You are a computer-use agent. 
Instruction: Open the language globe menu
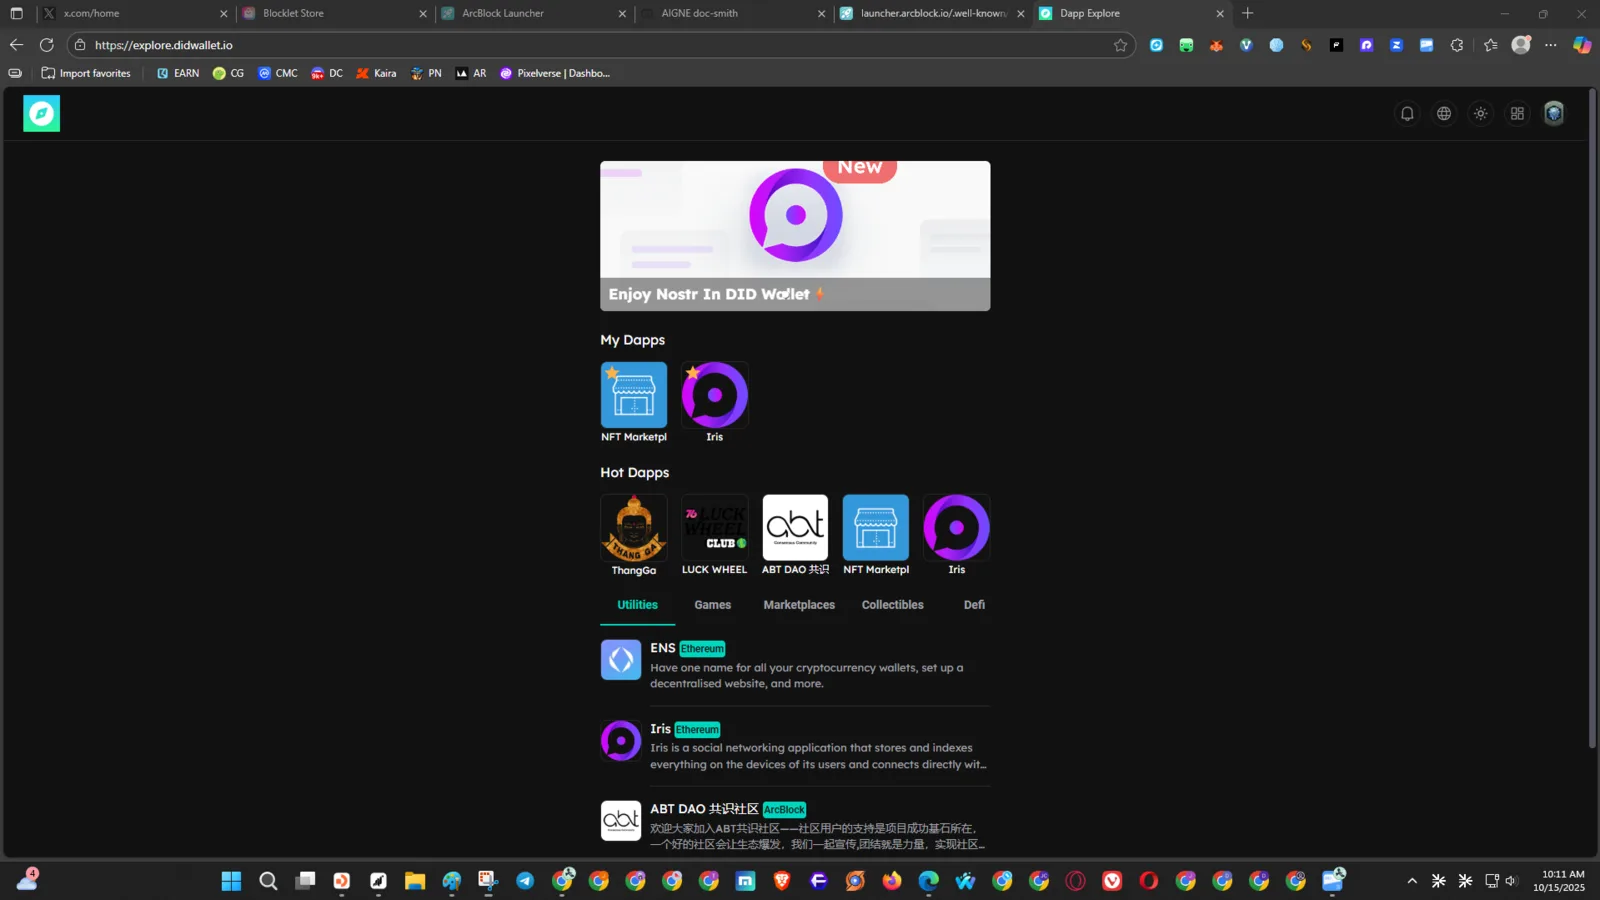point(1444,114)
